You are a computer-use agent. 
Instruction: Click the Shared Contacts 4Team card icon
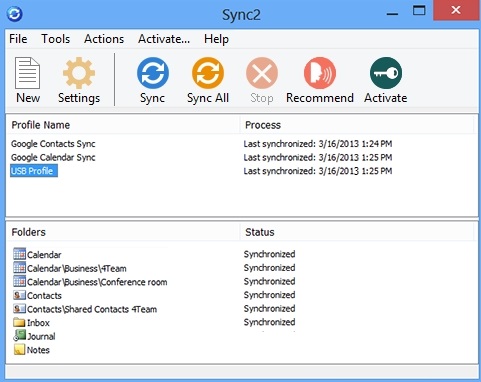tap(19, 309)
